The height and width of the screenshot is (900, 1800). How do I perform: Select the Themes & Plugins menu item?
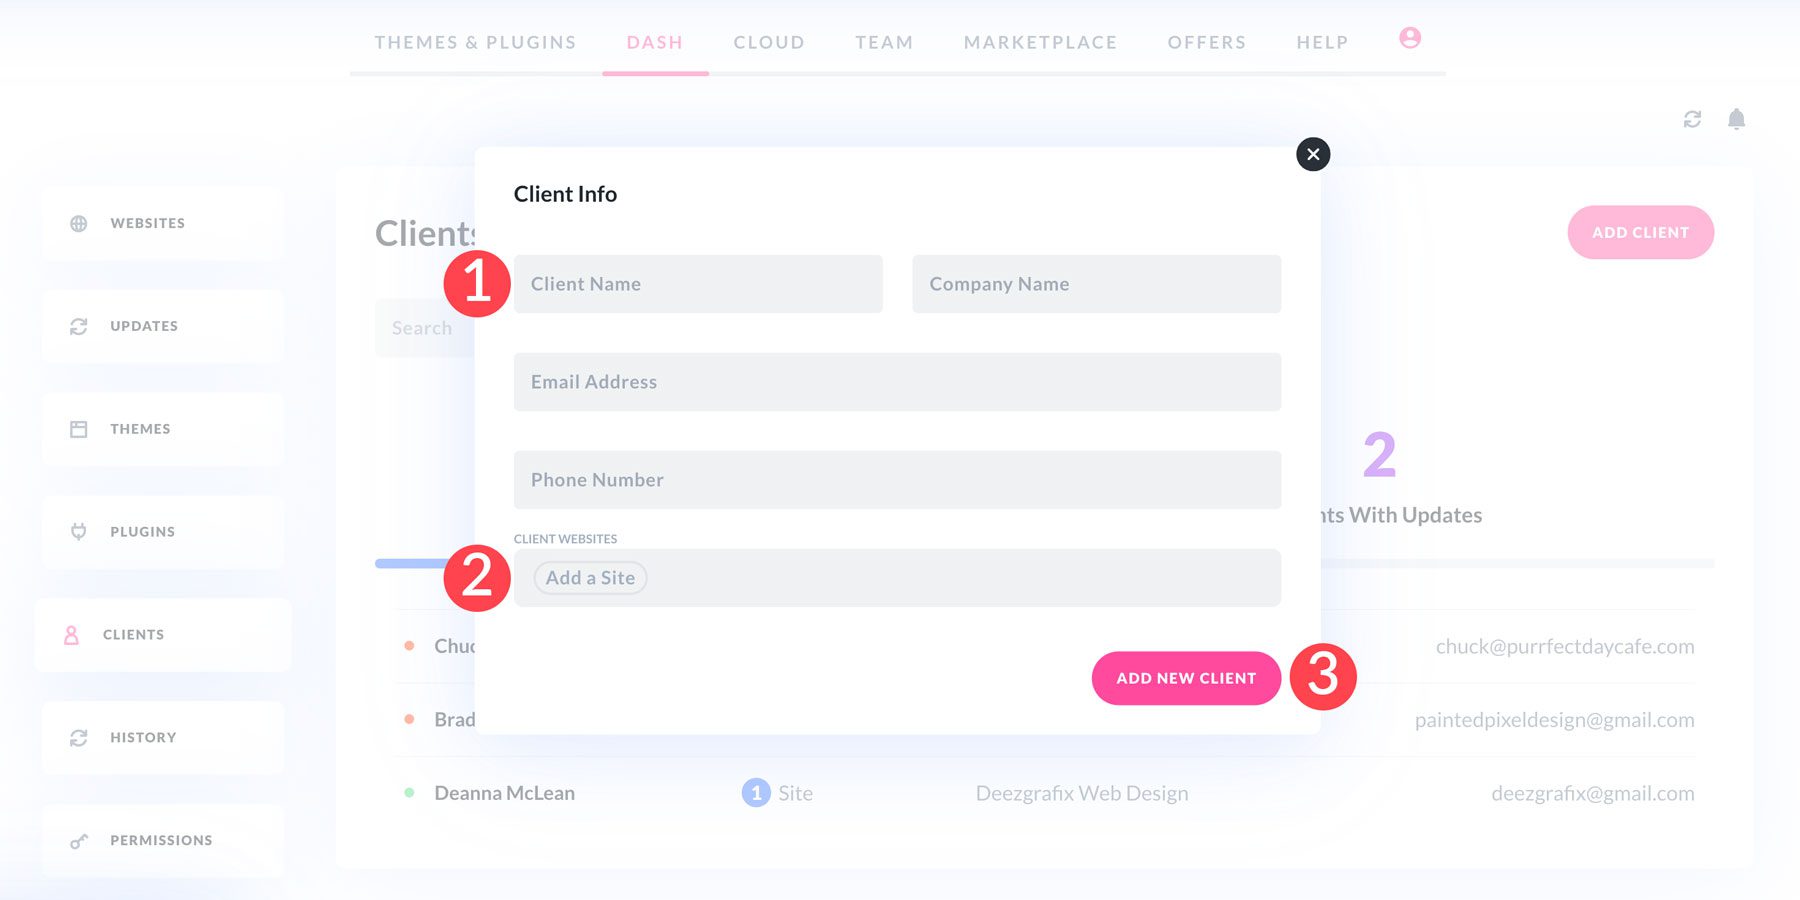[475, 42]
